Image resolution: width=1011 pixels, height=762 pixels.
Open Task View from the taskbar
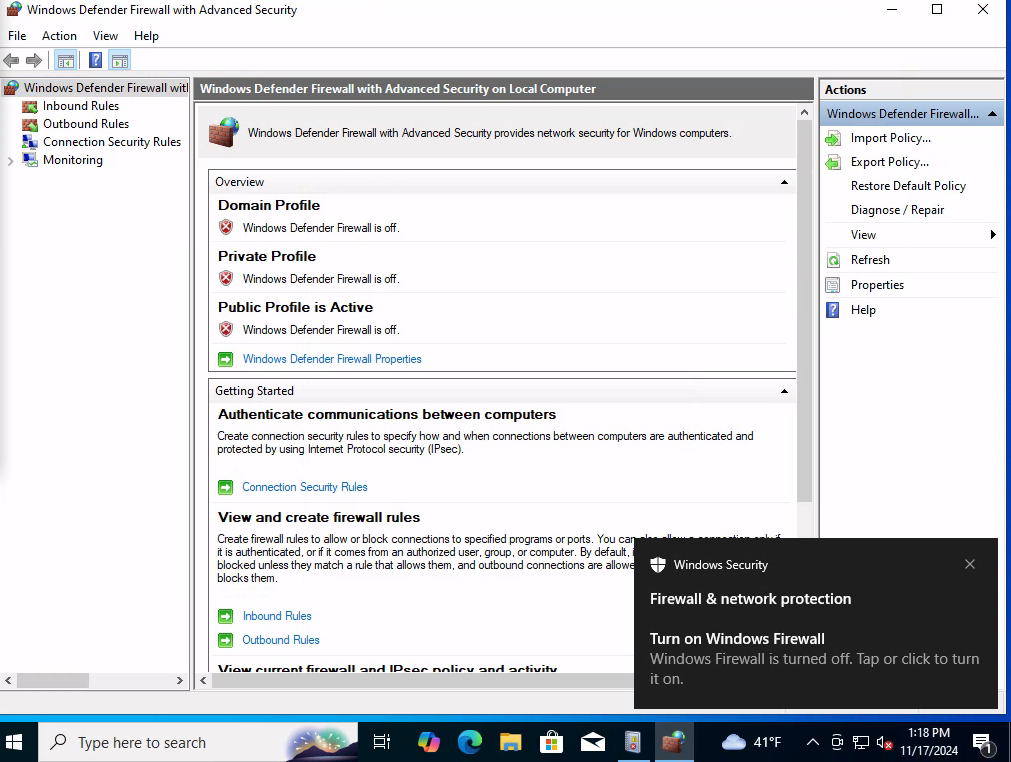click(382, 743)
